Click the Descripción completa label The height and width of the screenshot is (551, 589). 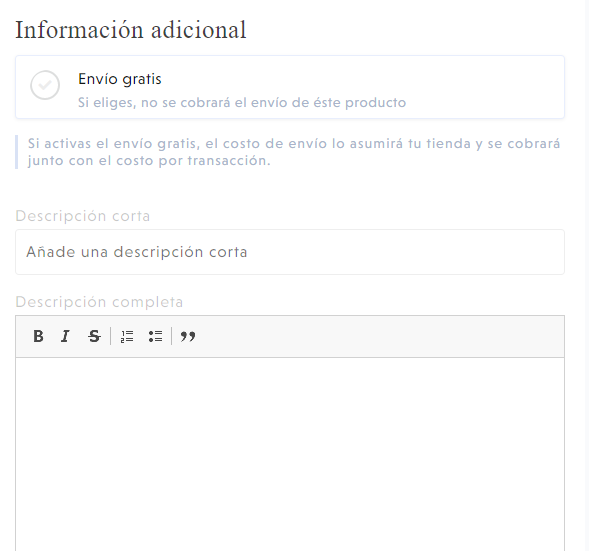99,302
